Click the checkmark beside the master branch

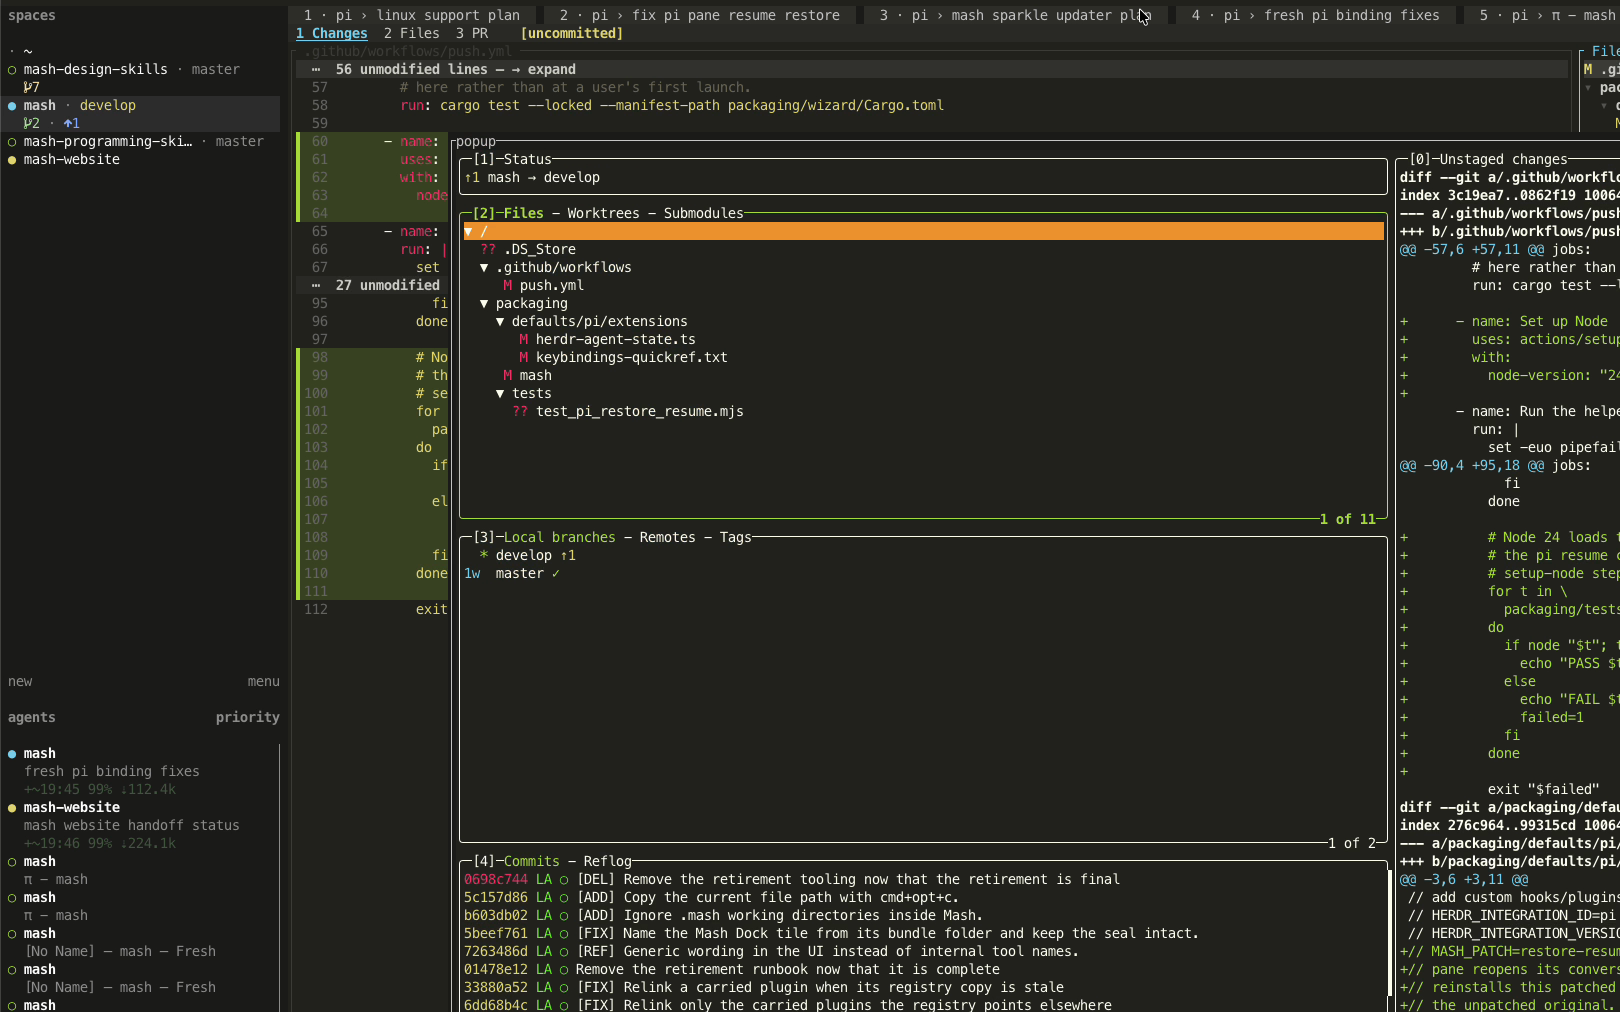click(556, 574)
